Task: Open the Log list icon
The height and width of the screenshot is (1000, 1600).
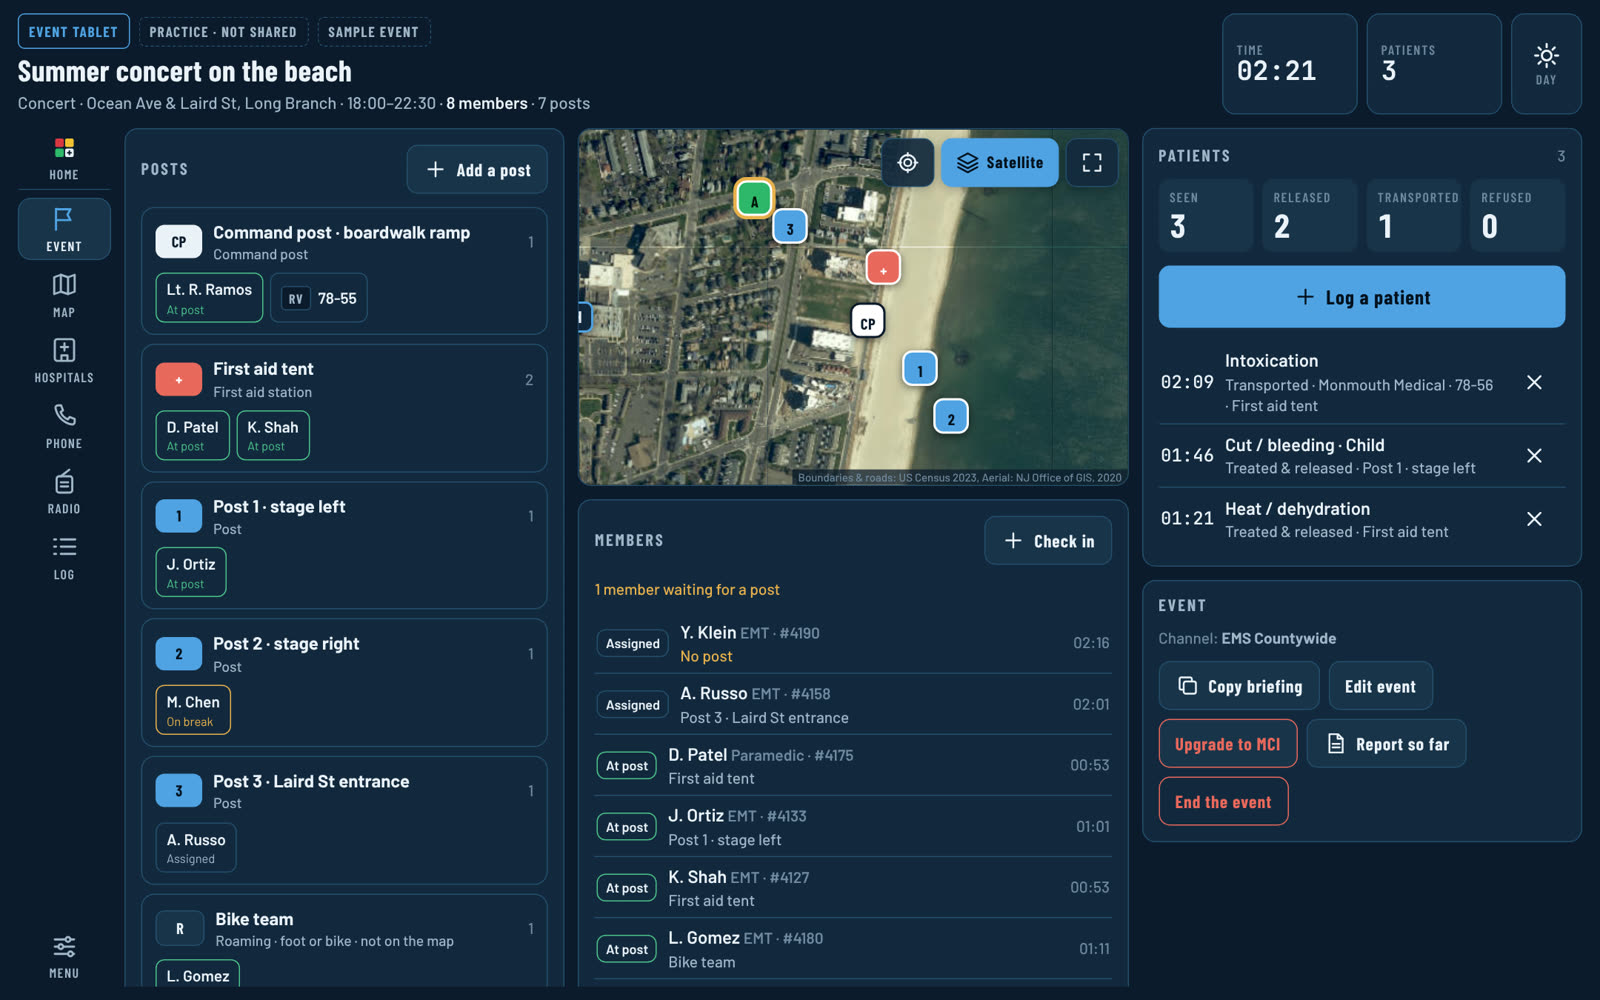Action: pos(64,558)
